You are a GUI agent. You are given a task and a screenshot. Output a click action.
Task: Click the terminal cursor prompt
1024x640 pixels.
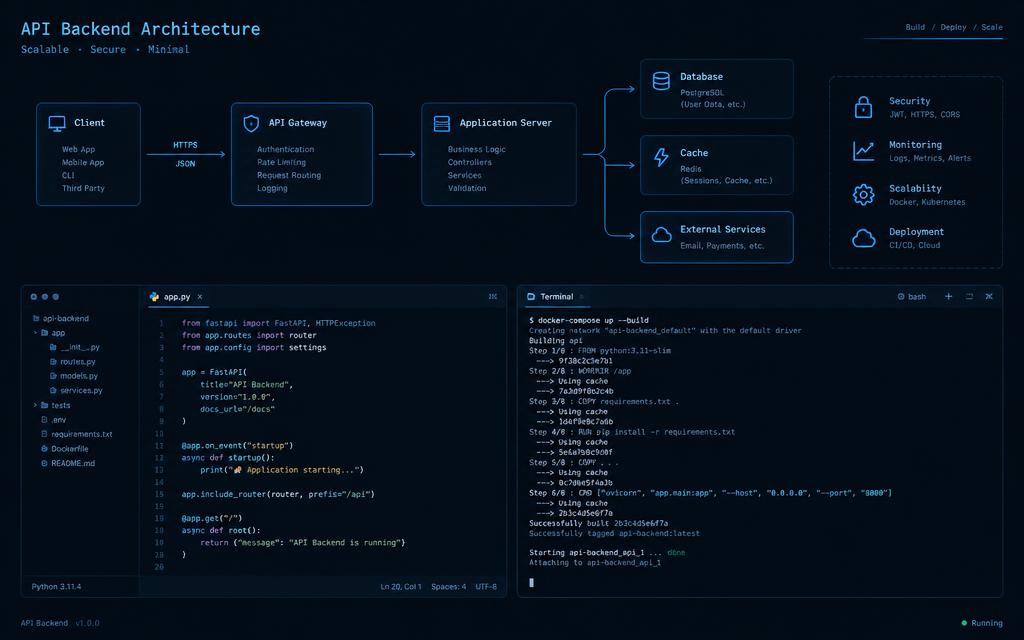tap(531, 583)
